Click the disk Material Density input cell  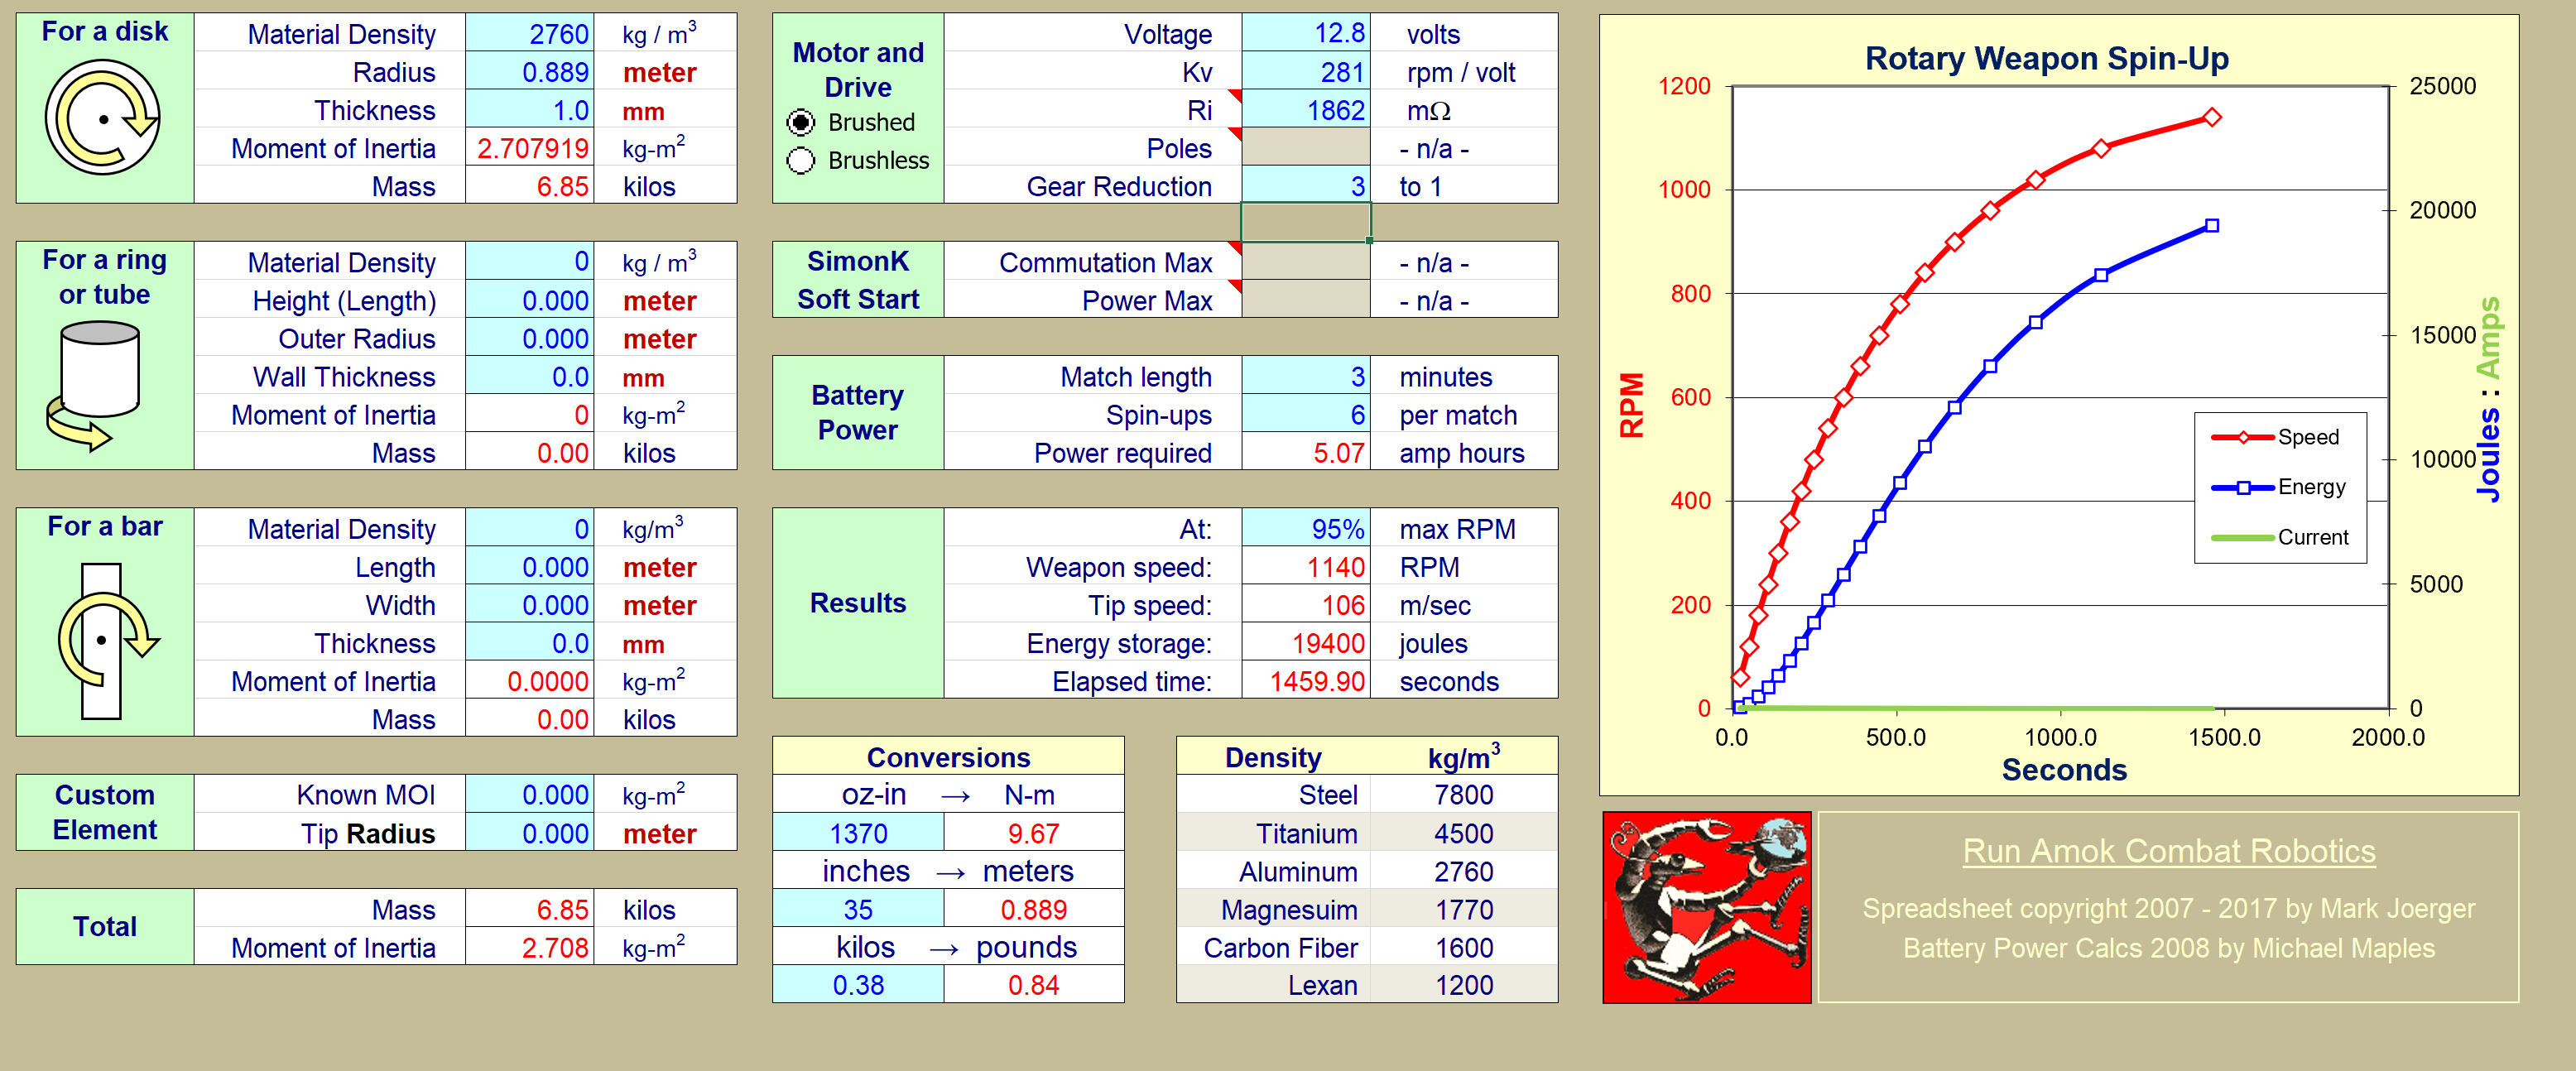[x=529, y=34]
